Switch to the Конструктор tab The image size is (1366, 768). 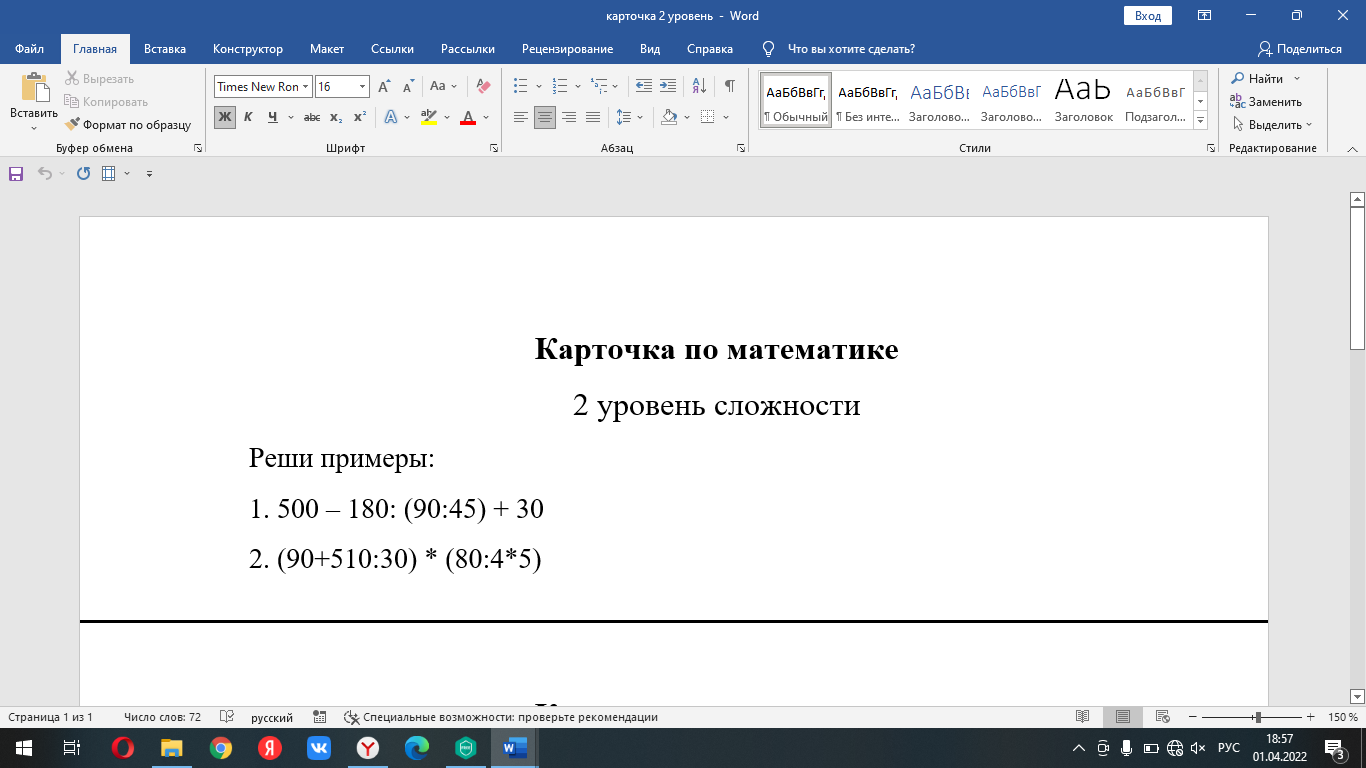248,48
